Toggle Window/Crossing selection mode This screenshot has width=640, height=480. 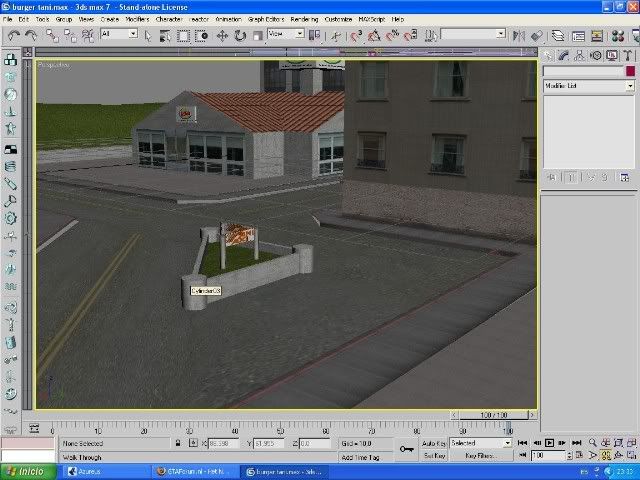[201, 36]
